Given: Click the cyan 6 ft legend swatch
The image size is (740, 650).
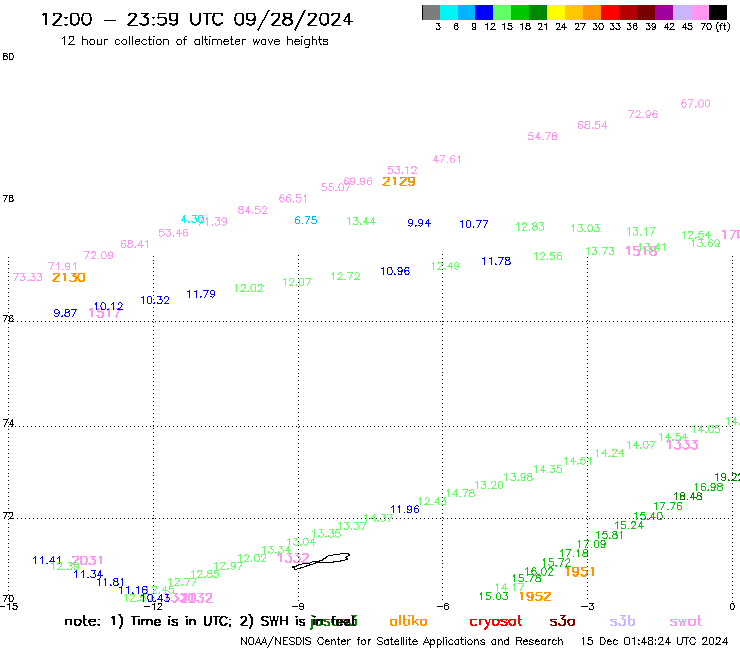Looking at the screenshot, I should [449, 12].
